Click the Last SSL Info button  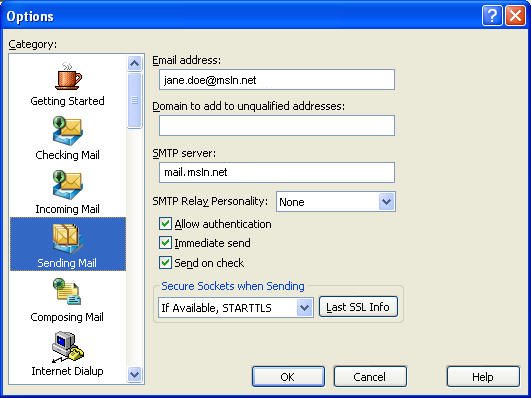pos(358,307)
